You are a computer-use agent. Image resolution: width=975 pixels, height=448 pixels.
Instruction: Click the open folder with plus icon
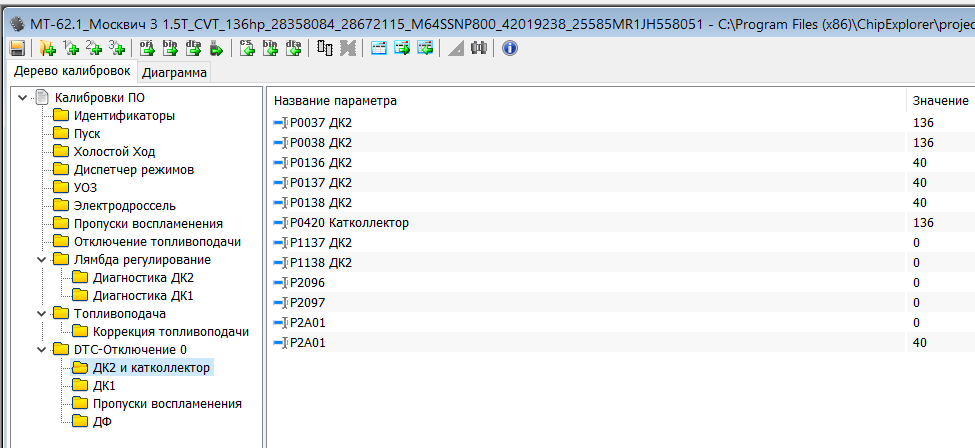click(47, 48)
